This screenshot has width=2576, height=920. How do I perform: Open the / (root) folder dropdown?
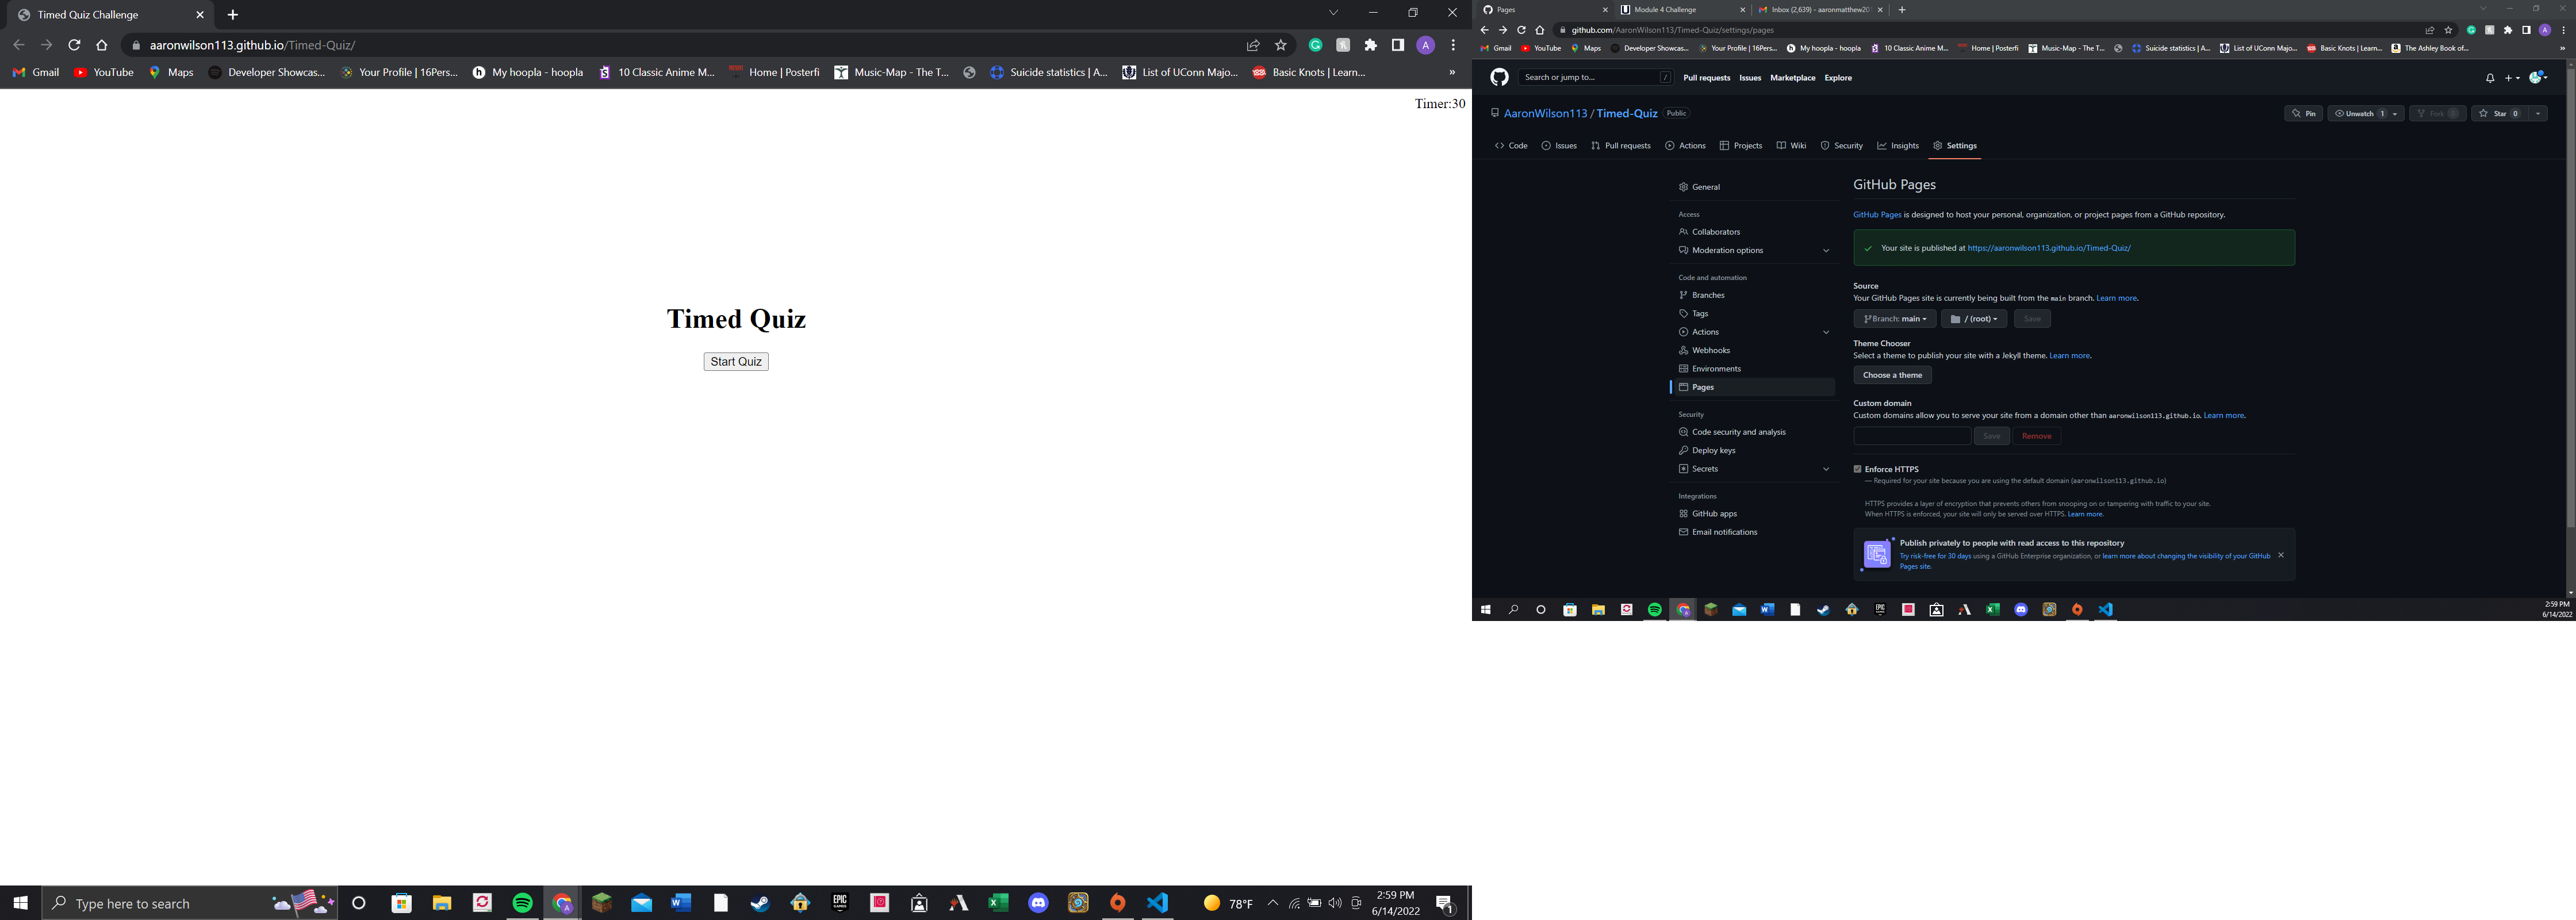click(1974, 319)
